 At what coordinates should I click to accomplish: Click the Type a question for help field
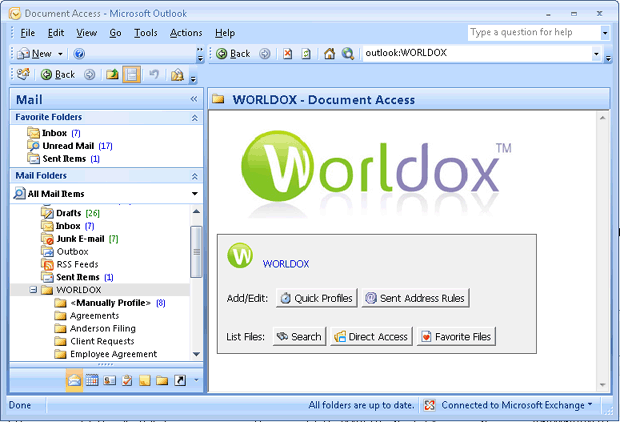coord(534,33)
